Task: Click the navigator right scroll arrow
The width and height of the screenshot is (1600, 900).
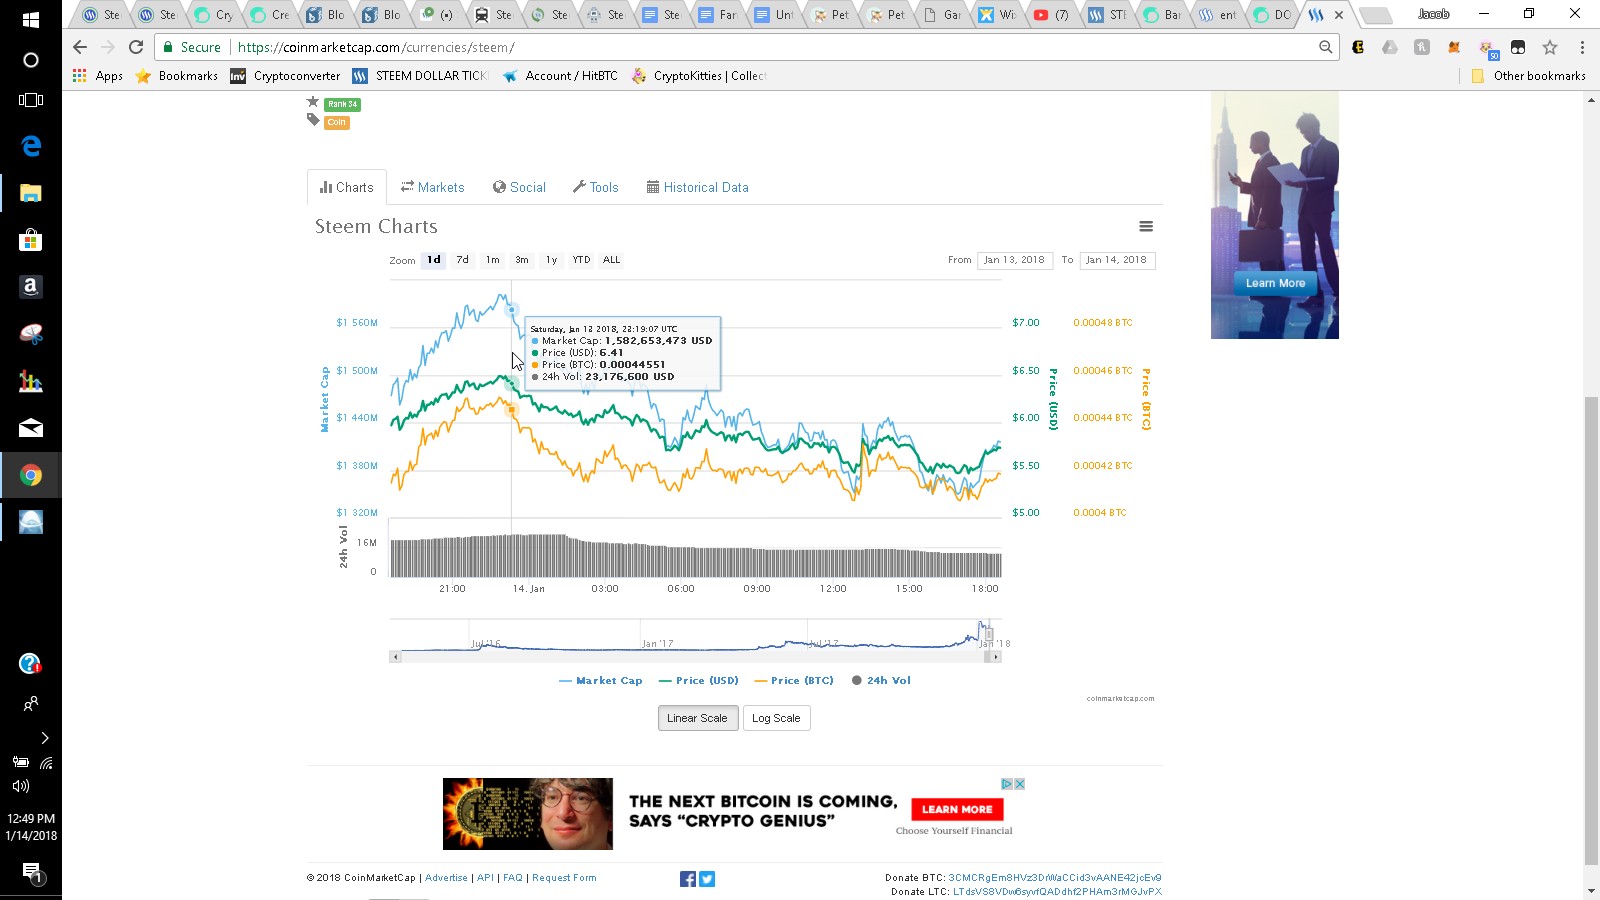Action: coord(996,657)
